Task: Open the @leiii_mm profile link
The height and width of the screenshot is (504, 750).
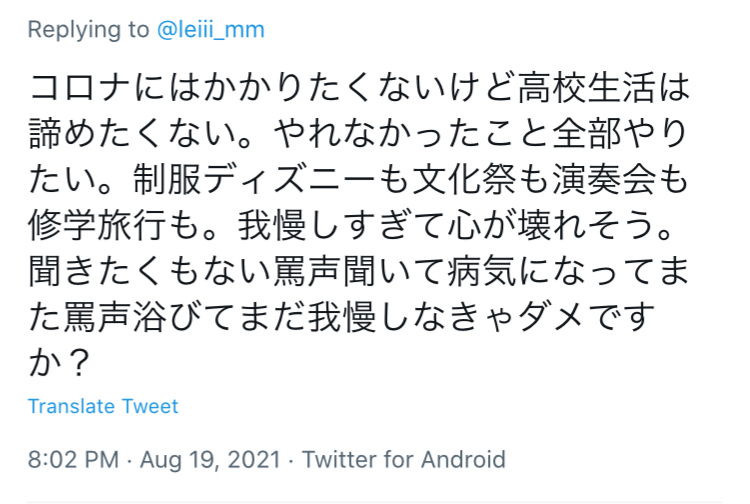Action: (211, 29)
